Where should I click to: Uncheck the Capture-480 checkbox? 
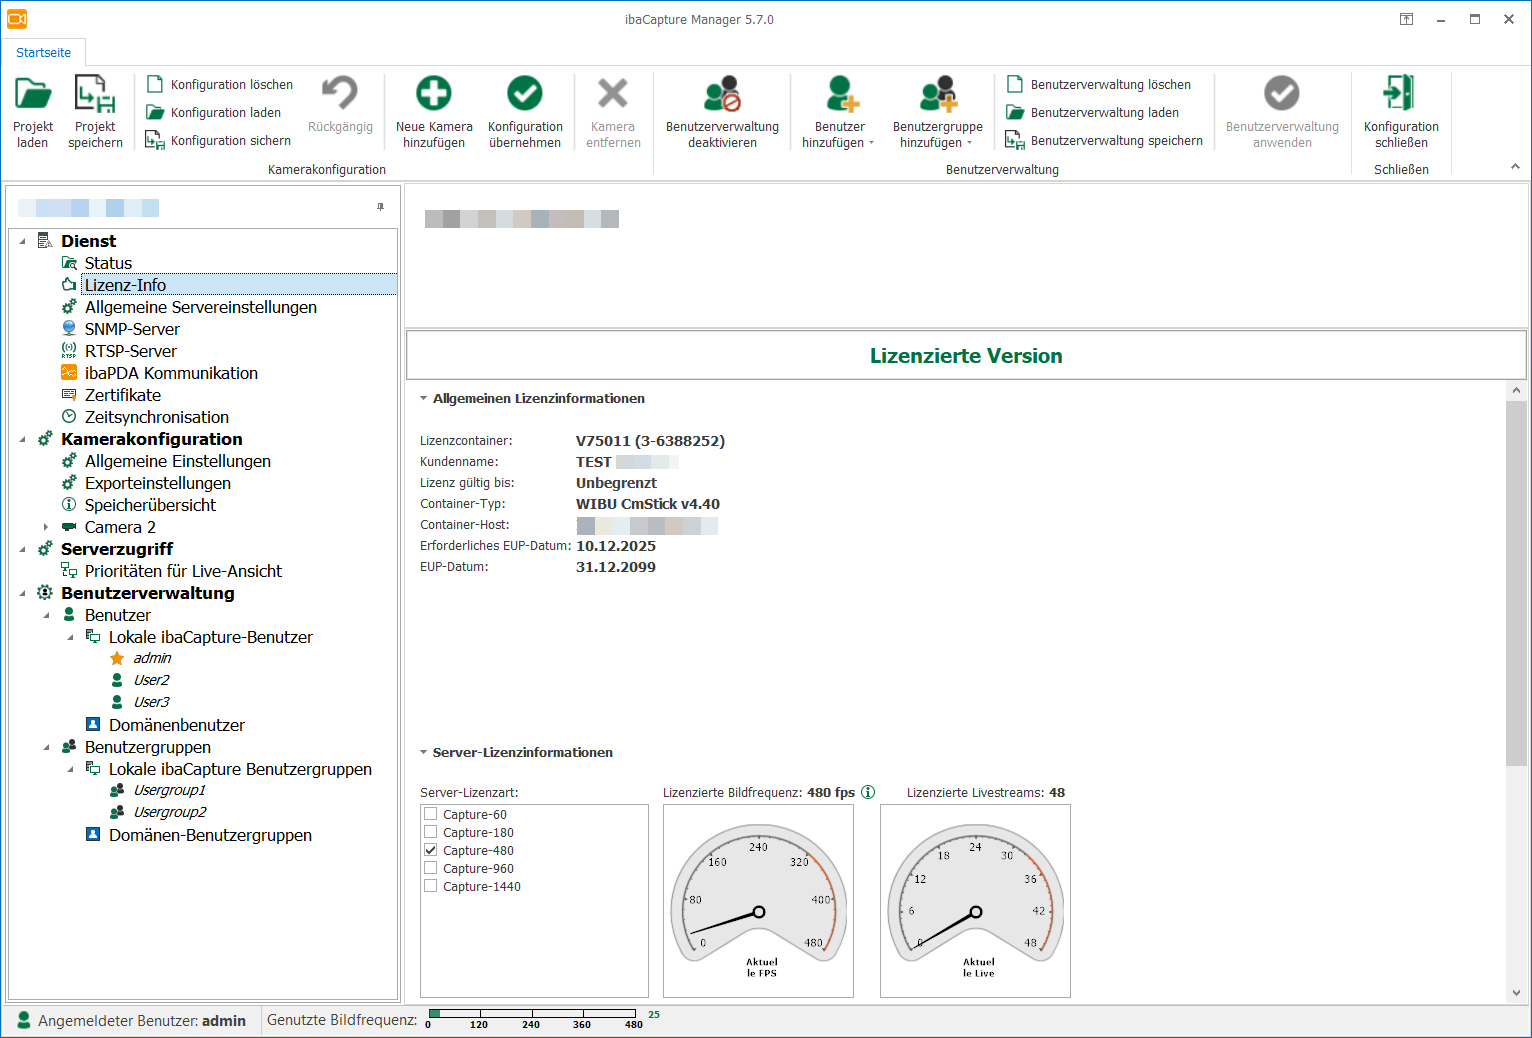point(431,850)
